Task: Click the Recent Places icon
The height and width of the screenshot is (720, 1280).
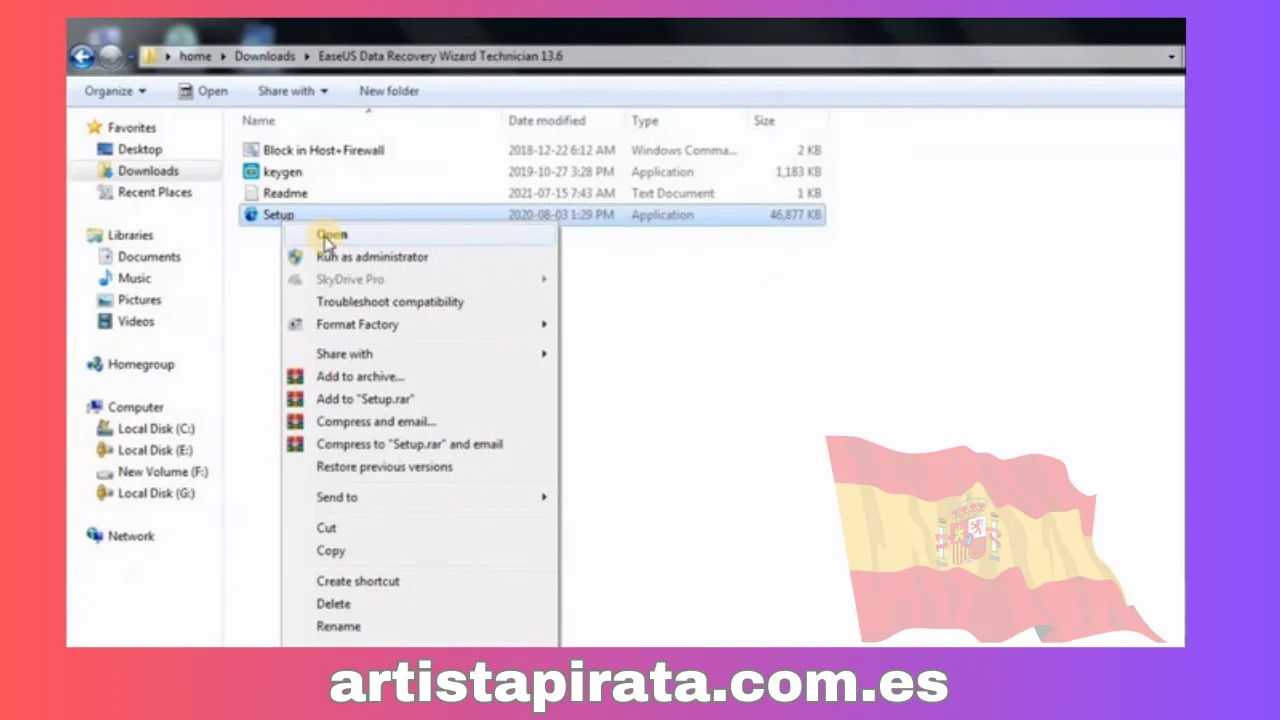Action: point(105,192)
